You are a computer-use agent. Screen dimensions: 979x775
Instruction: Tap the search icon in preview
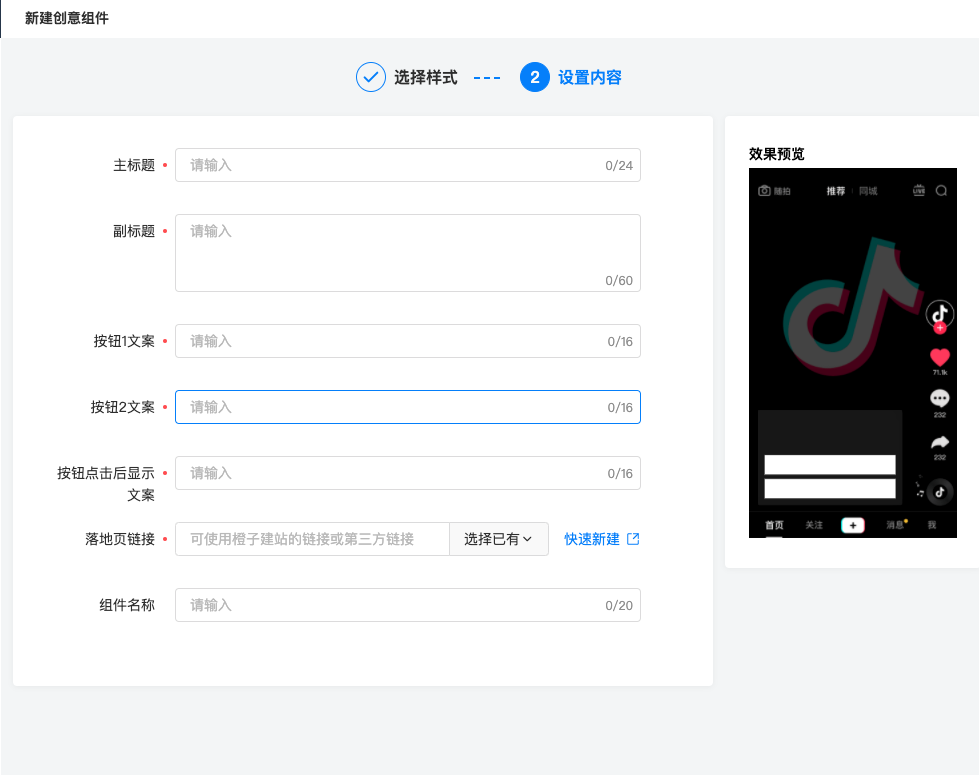[x=942, y=190]
